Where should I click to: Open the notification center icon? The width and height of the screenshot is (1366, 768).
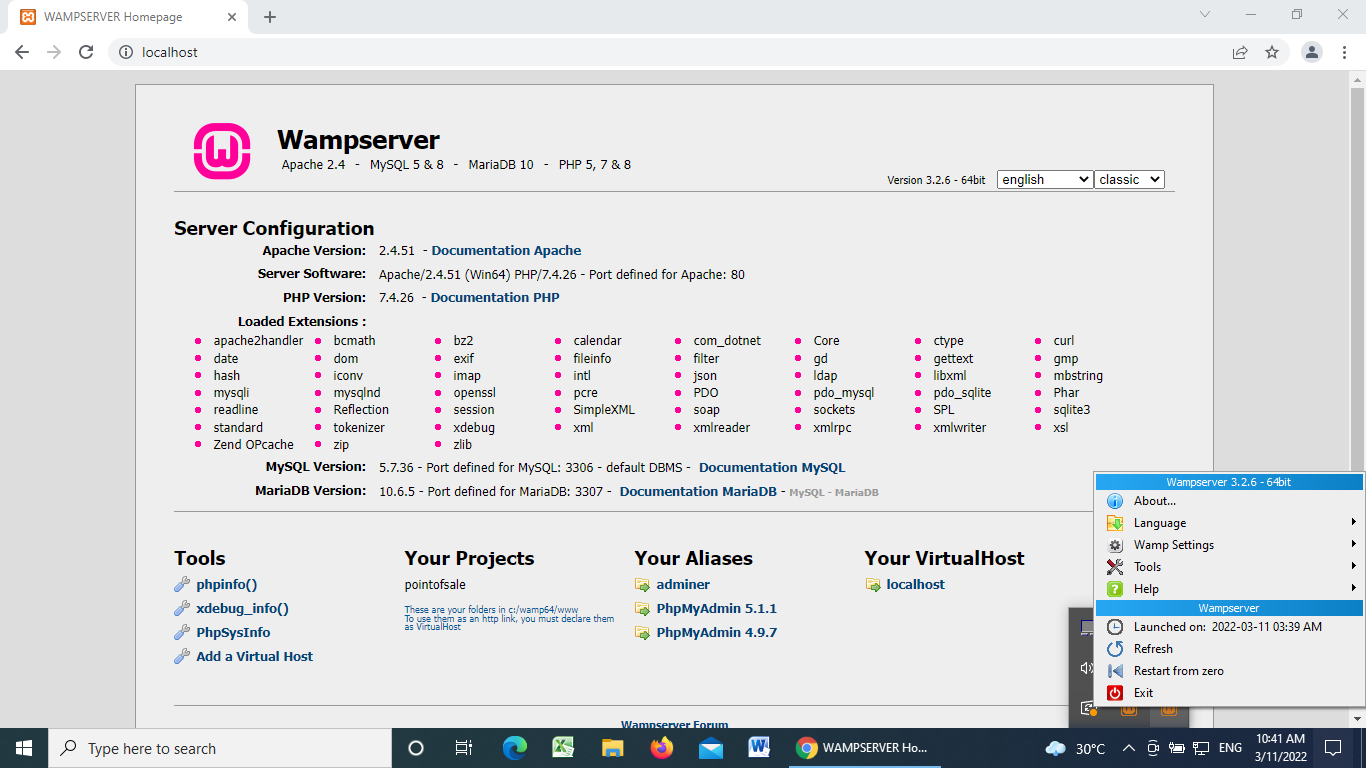click(1332, 748)
